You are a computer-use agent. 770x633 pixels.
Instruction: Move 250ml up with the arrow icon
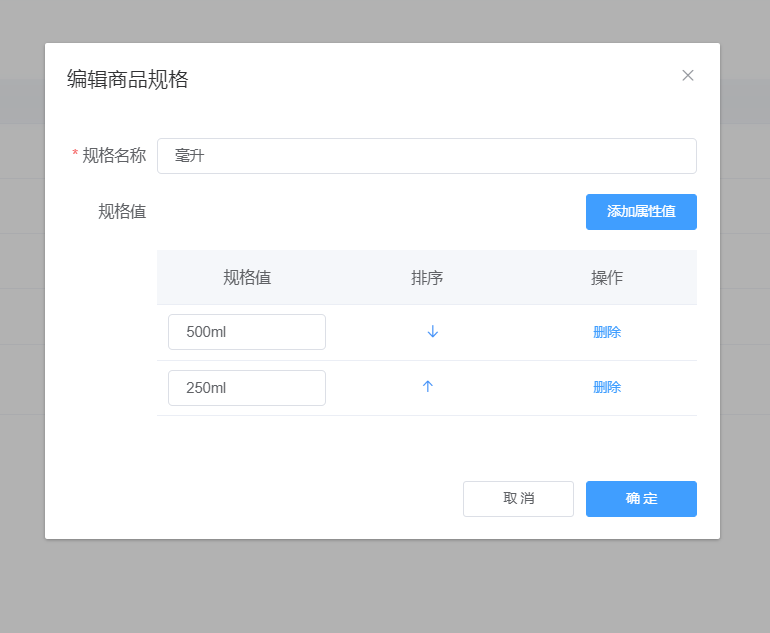(x=428, y=386)
